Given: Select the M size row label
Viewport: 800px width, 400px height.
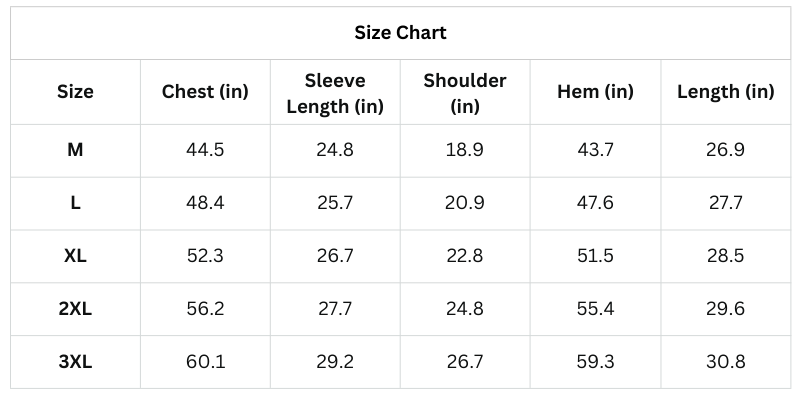Looking at the screenshot, I should point(75,150).
